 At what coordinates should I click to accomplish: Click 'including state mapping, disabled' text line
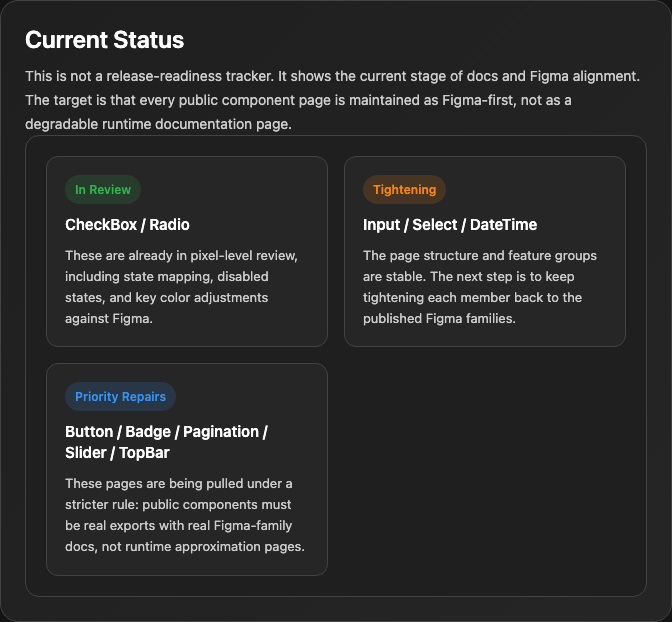click(167, 276)
